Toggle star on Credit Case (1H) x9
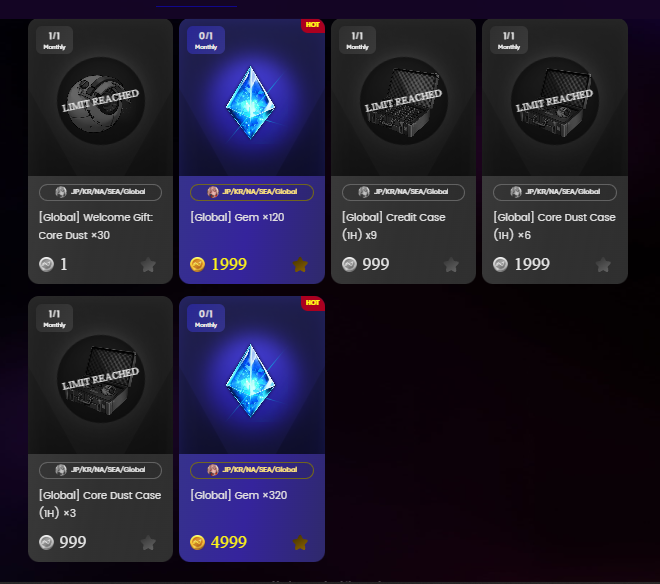The height and width of the screenshot is (584, 660). 451,265
